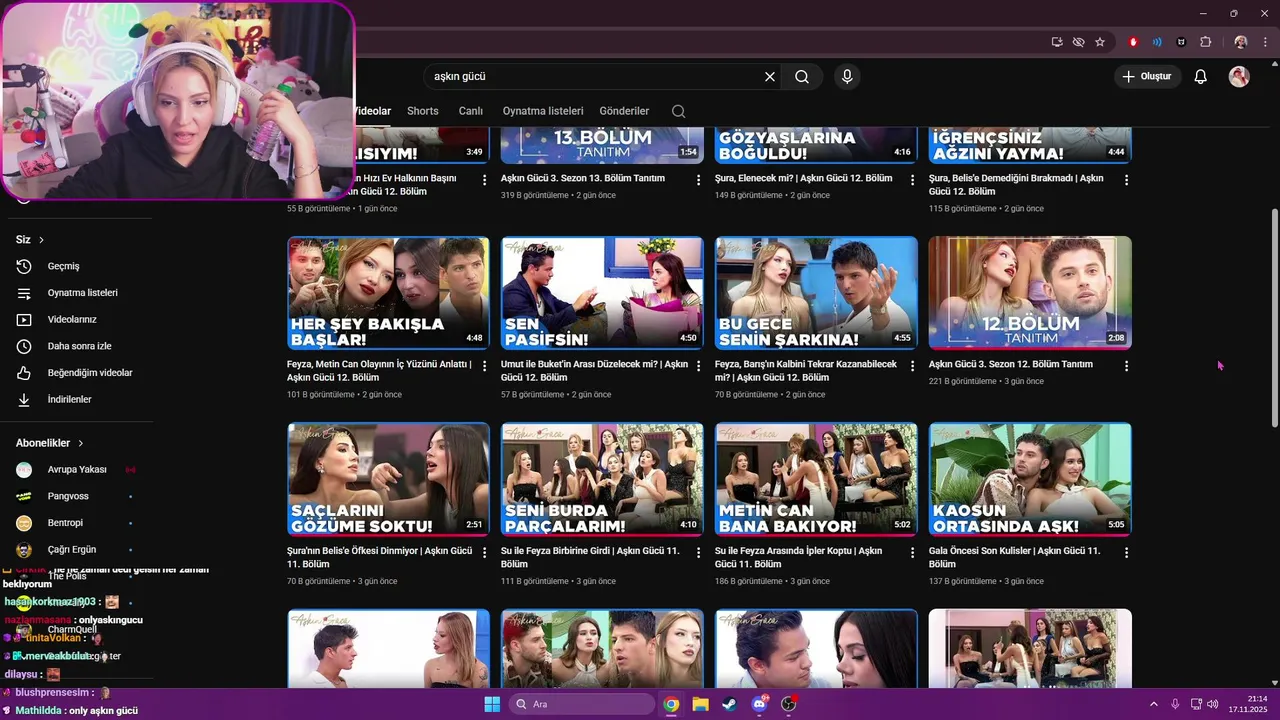Open YouTube notifications bell
Screen dimensions: 1280x720
coord(1201,76)
